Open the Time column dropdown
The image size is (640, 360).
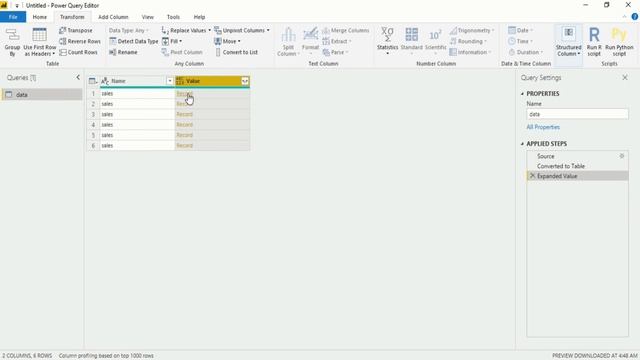click(x=520, y=41)
